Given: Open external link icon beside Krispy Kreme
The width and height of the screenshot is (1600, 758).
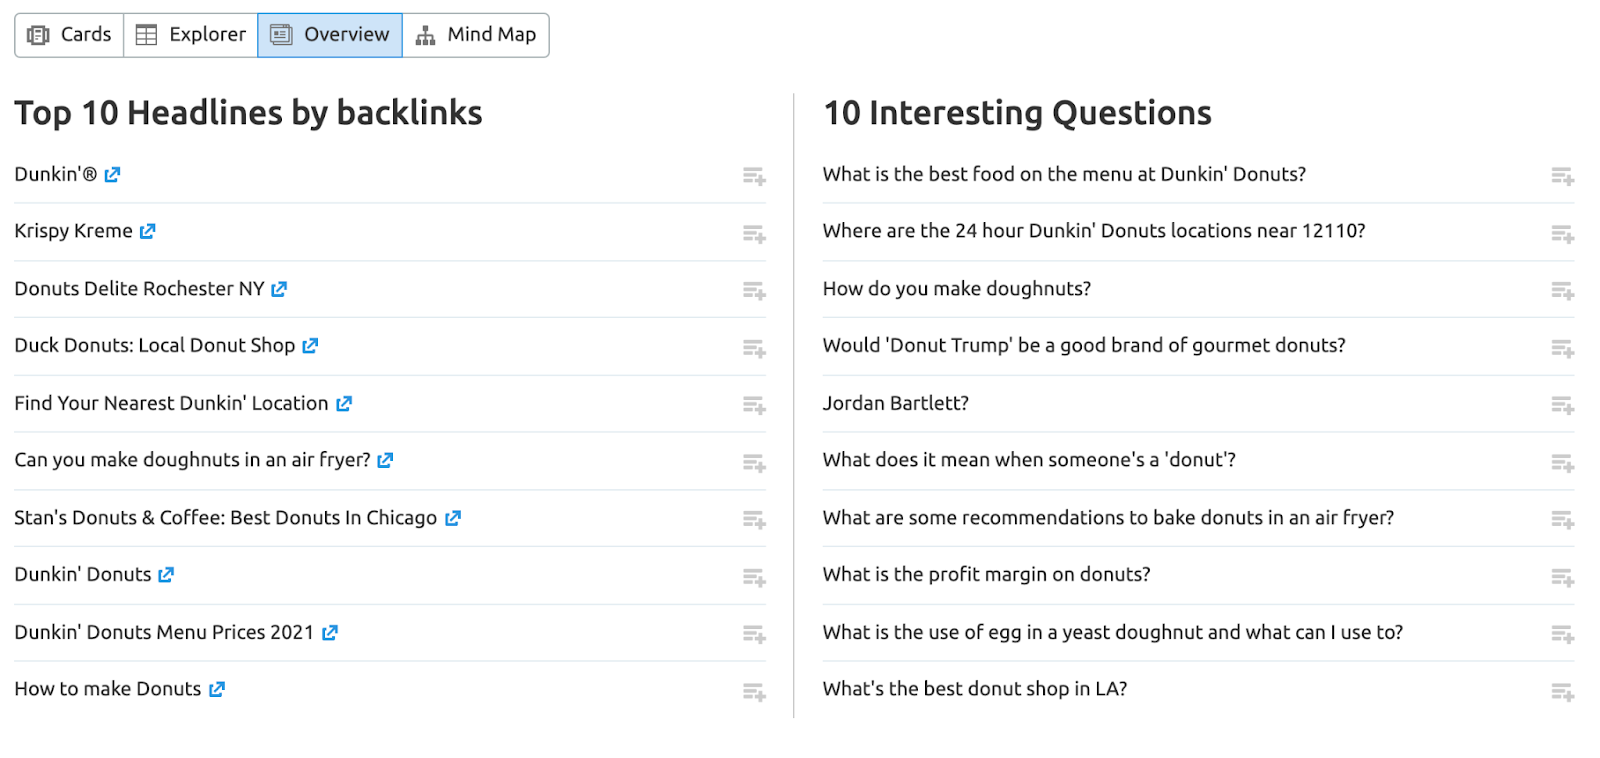Looking at the screenshot, I should (x=147, y=231).
